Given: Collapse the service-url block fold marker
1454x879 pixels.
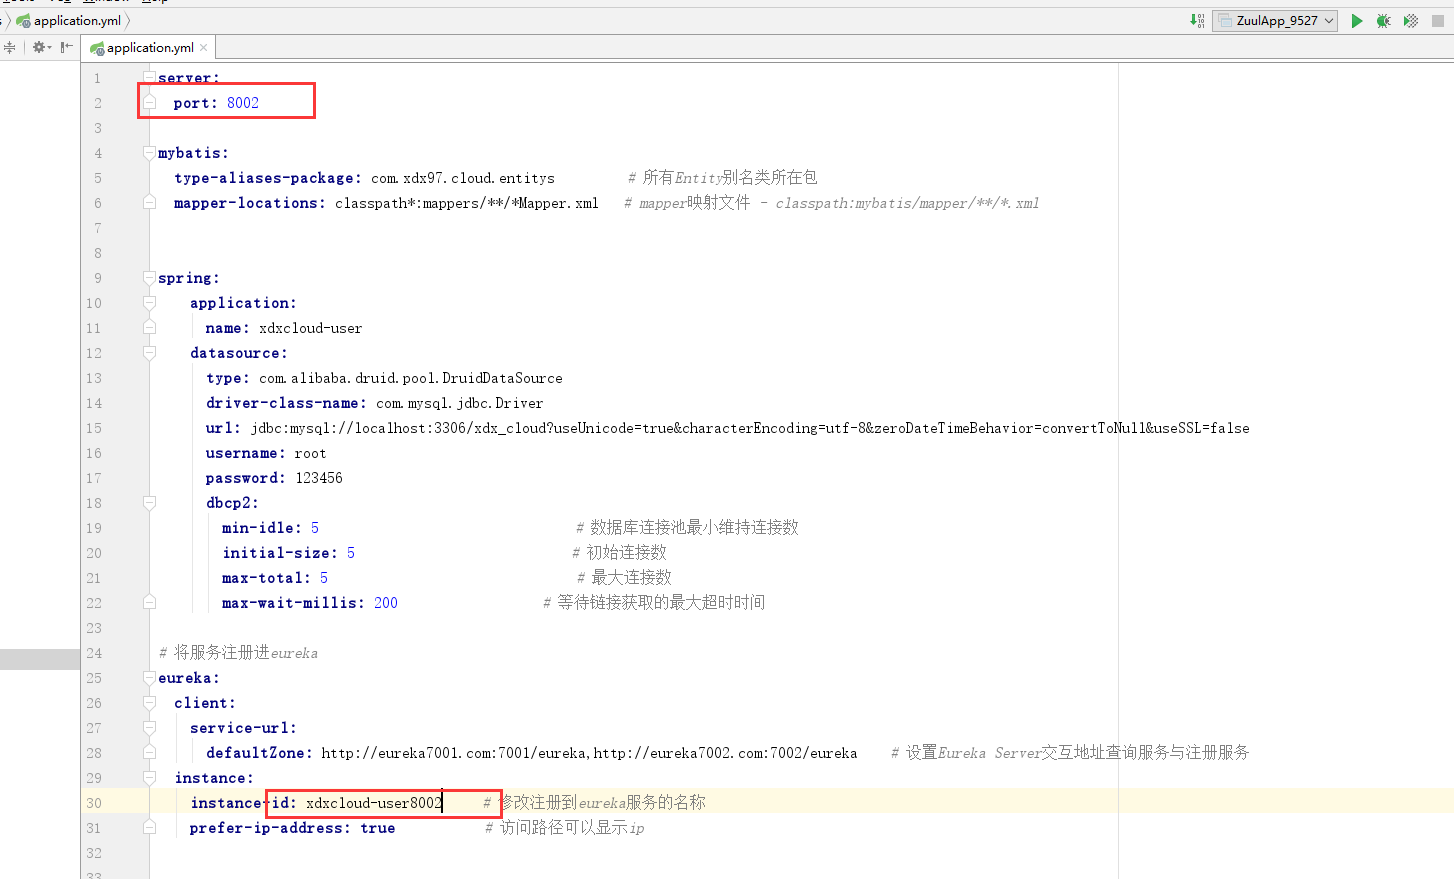Looking at the screenshot, I should pyautogui.click(x=149, y=728).
